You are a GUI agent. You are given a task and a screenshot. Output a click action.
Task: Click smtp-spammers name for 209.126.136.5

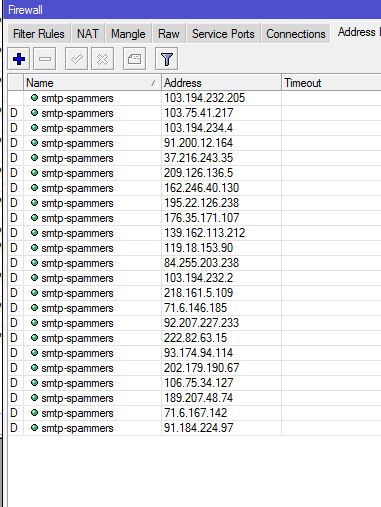coord(77,173)
